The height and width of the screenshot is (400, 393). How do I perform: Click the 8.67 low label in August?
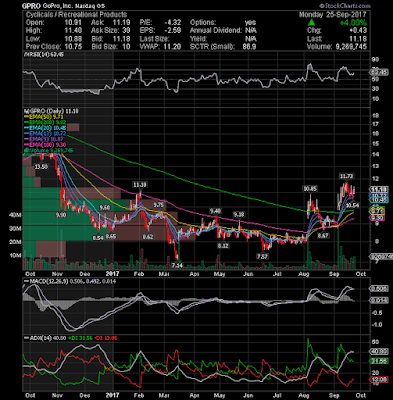click(324, 236)
